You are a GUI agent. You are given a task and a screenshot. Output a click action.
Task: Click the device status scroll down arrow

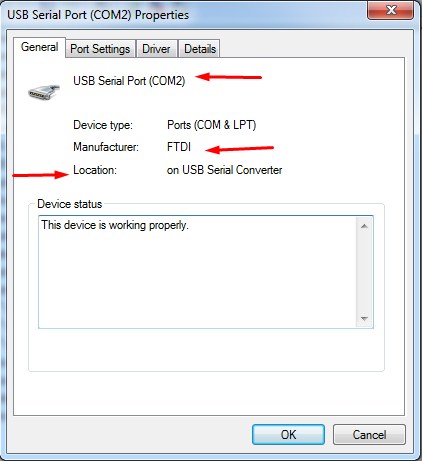[x=364, y=319]
